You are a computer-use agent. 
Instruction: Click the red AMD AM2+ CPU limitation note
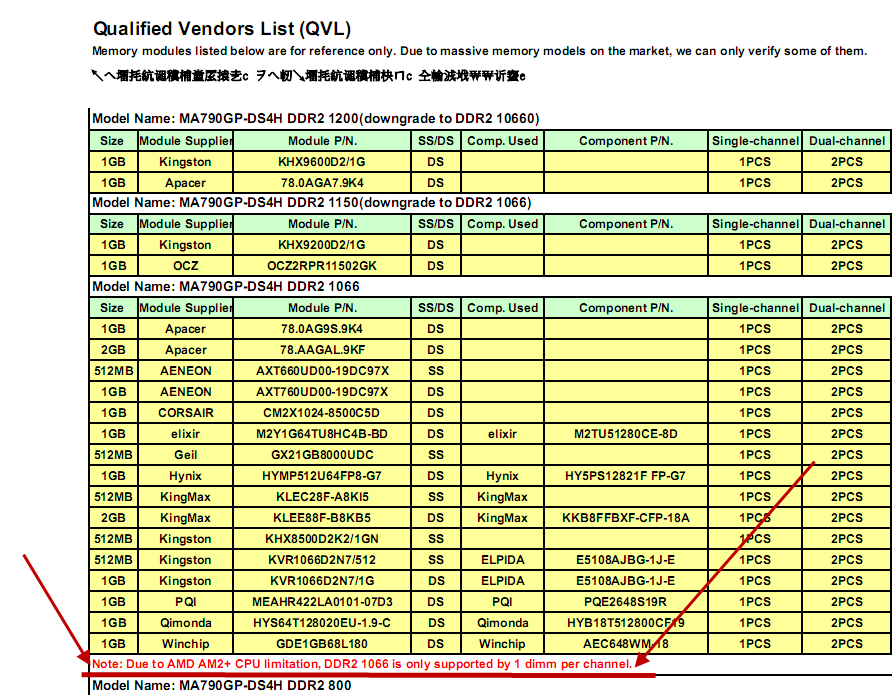pos(361,664)
